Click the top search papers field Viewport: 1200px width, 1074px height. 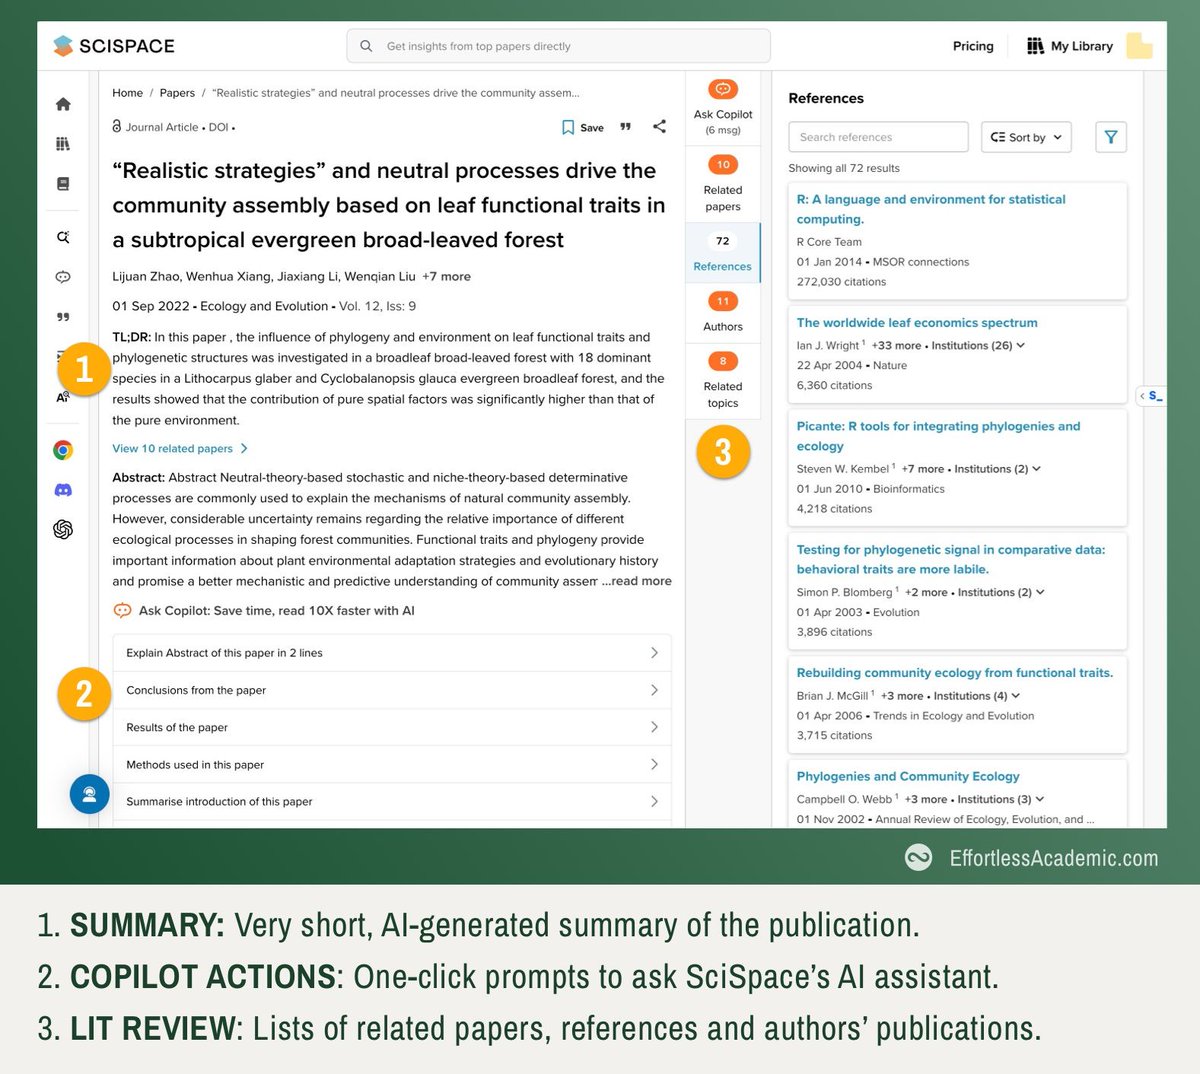558,46
